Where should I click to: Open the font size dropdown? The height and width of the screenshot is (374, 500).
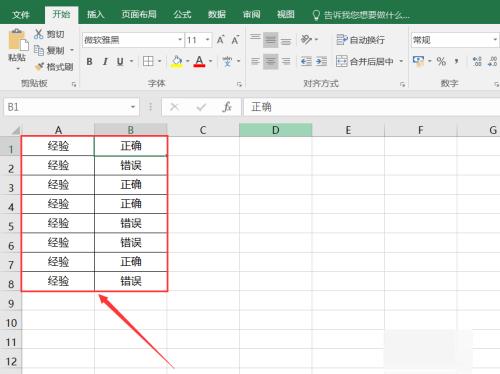click(x=207, y=40)
